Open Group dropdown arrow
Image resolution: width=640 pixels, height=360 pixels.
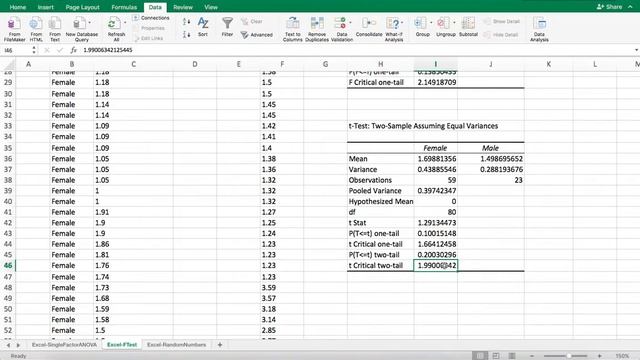point(431,23)
